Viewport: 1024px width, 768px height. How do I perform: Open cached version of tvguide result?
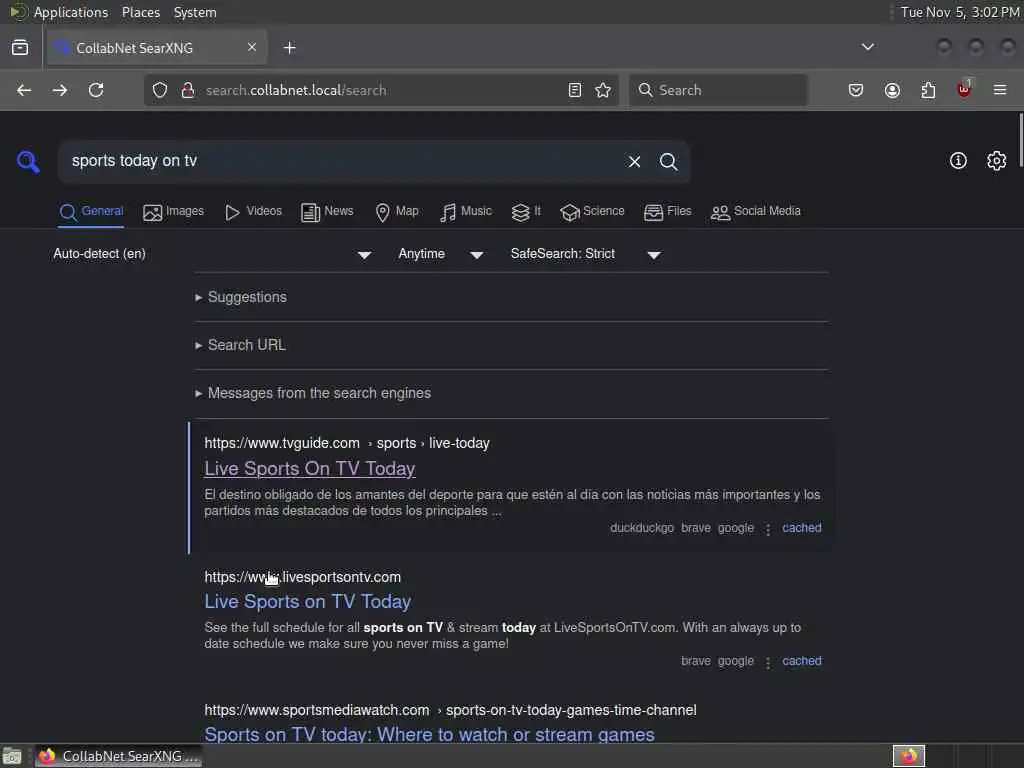(x=801, y=528)
